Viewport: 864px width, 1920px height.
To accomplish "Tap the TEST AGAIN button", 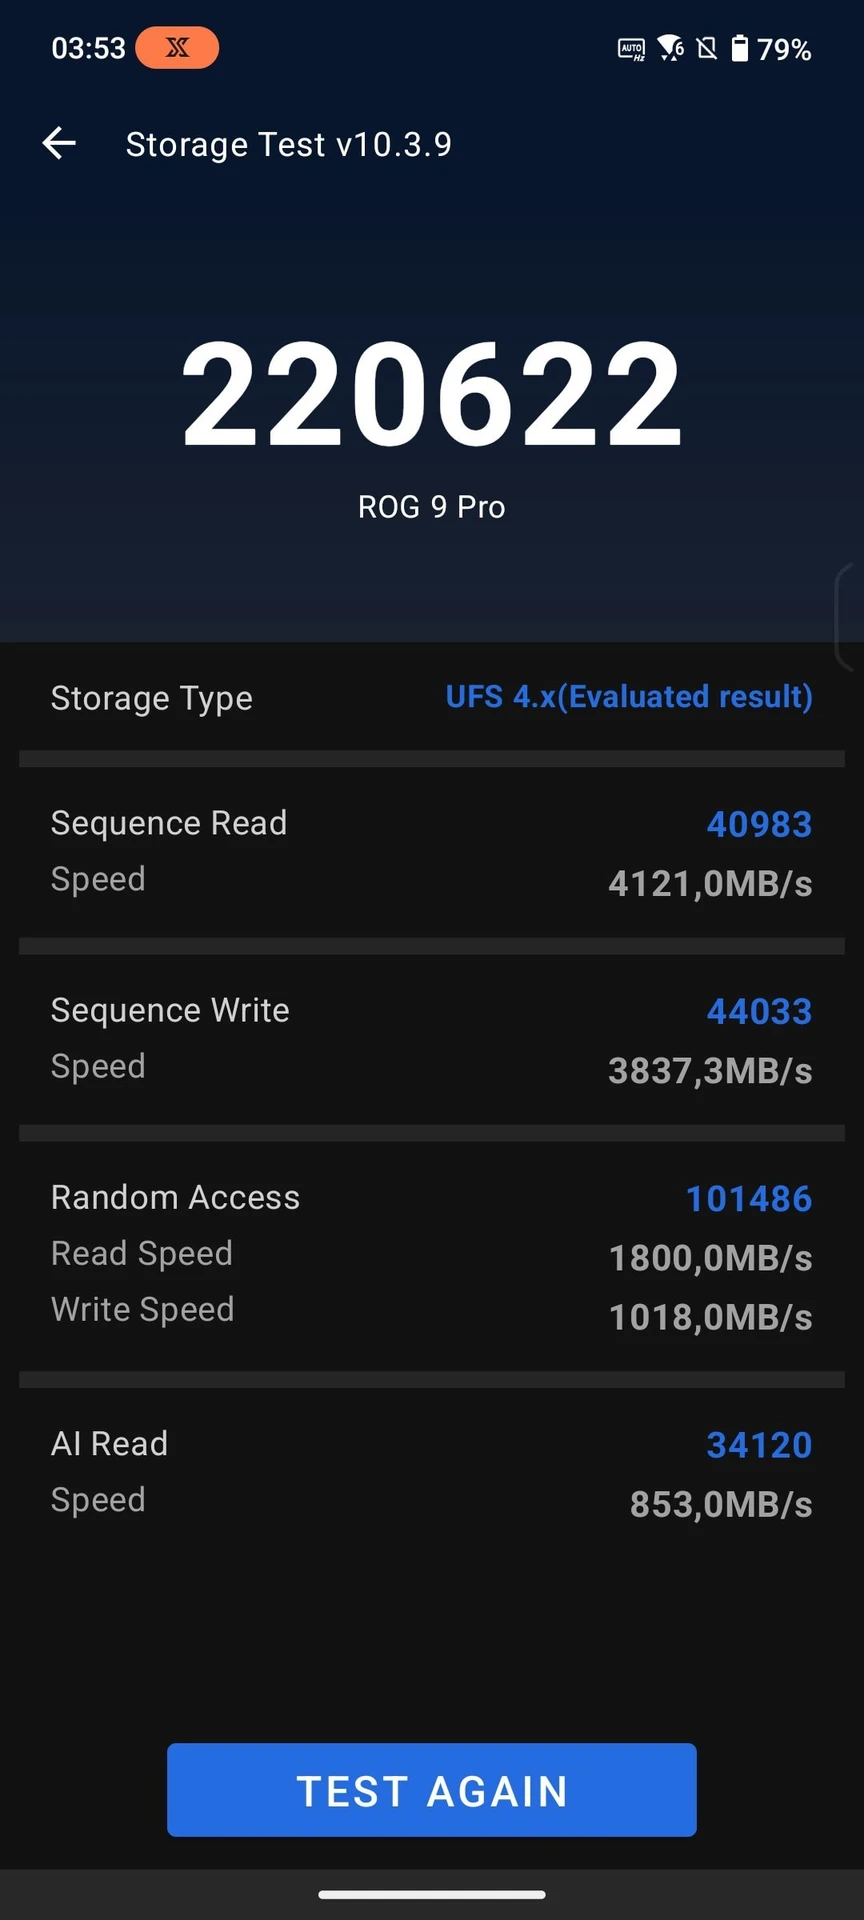I will point(432,1790).
